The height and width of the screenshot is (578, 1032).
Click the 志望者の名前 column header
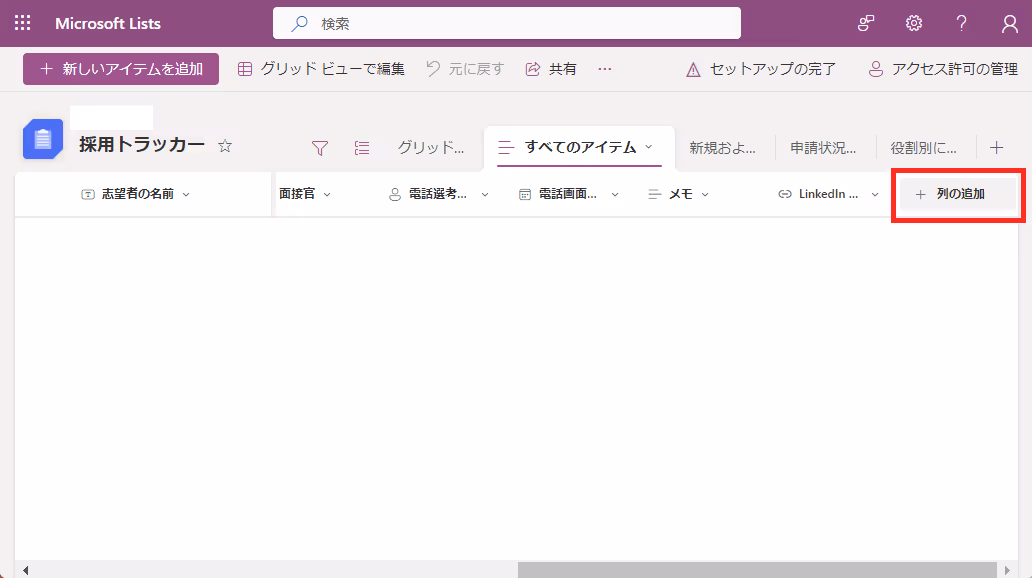[x=138, y=194]
